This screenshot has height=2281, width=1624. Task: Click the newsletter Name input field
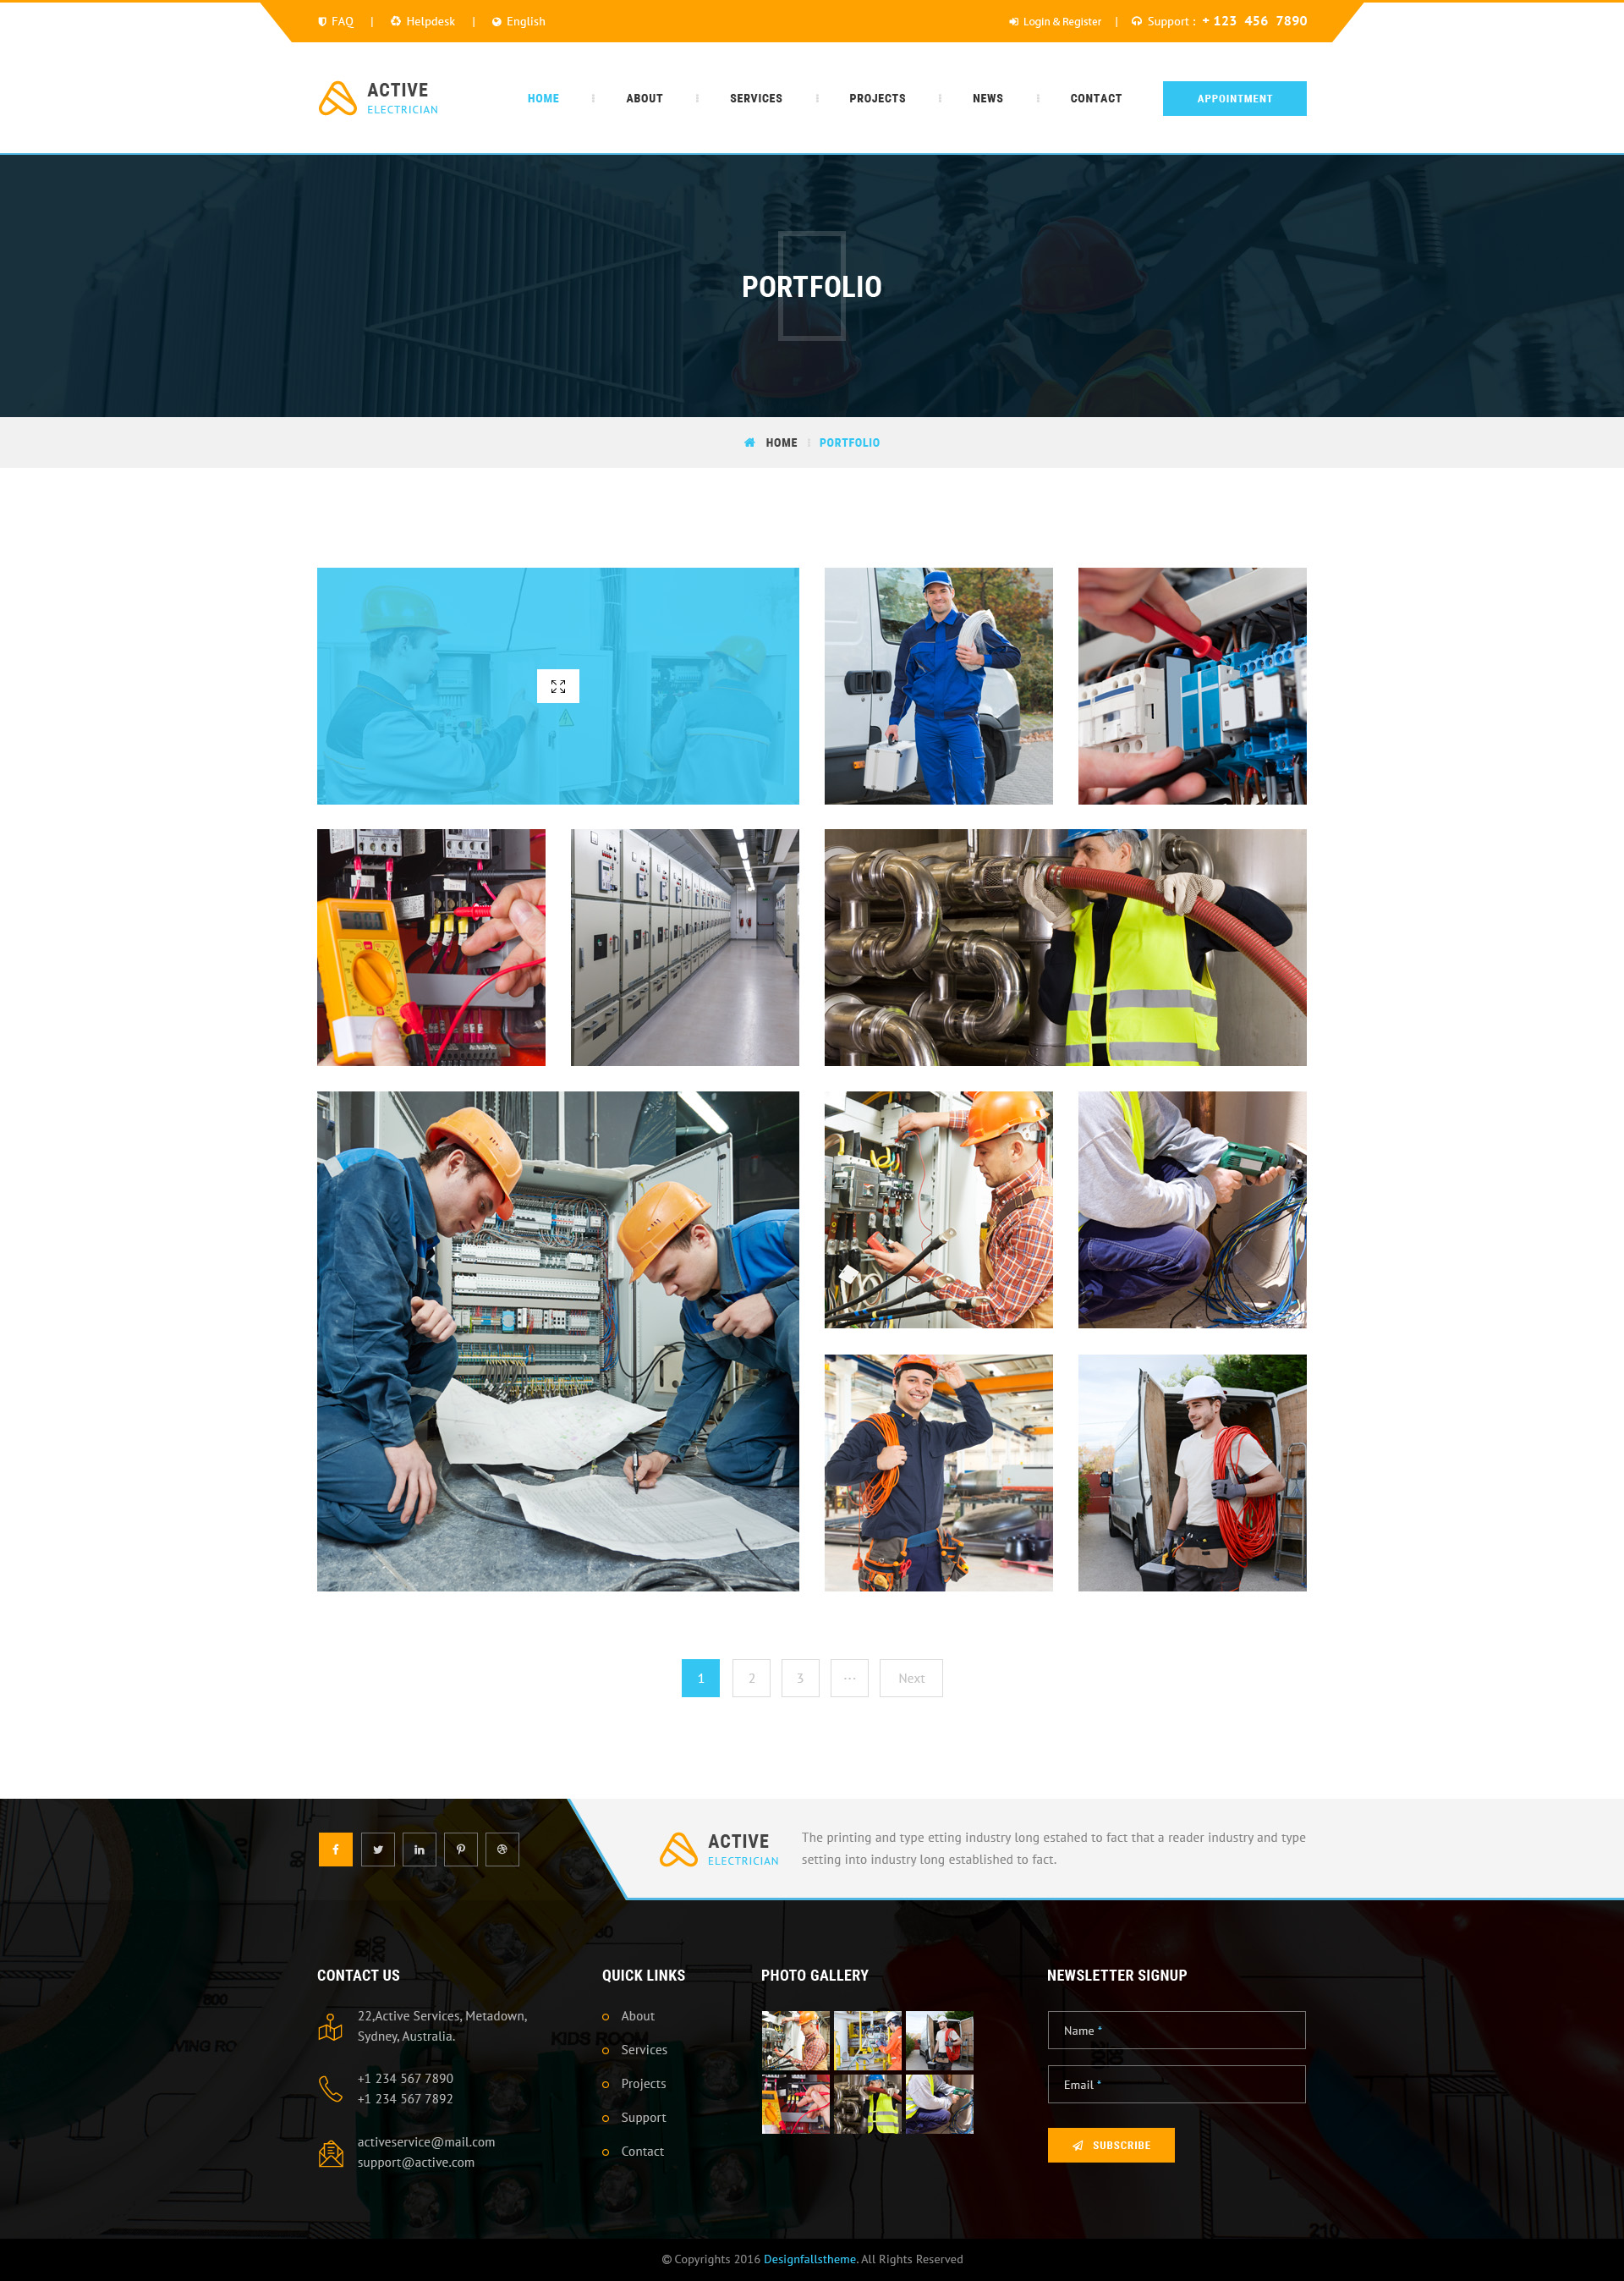click(x=1176, y=2030)
